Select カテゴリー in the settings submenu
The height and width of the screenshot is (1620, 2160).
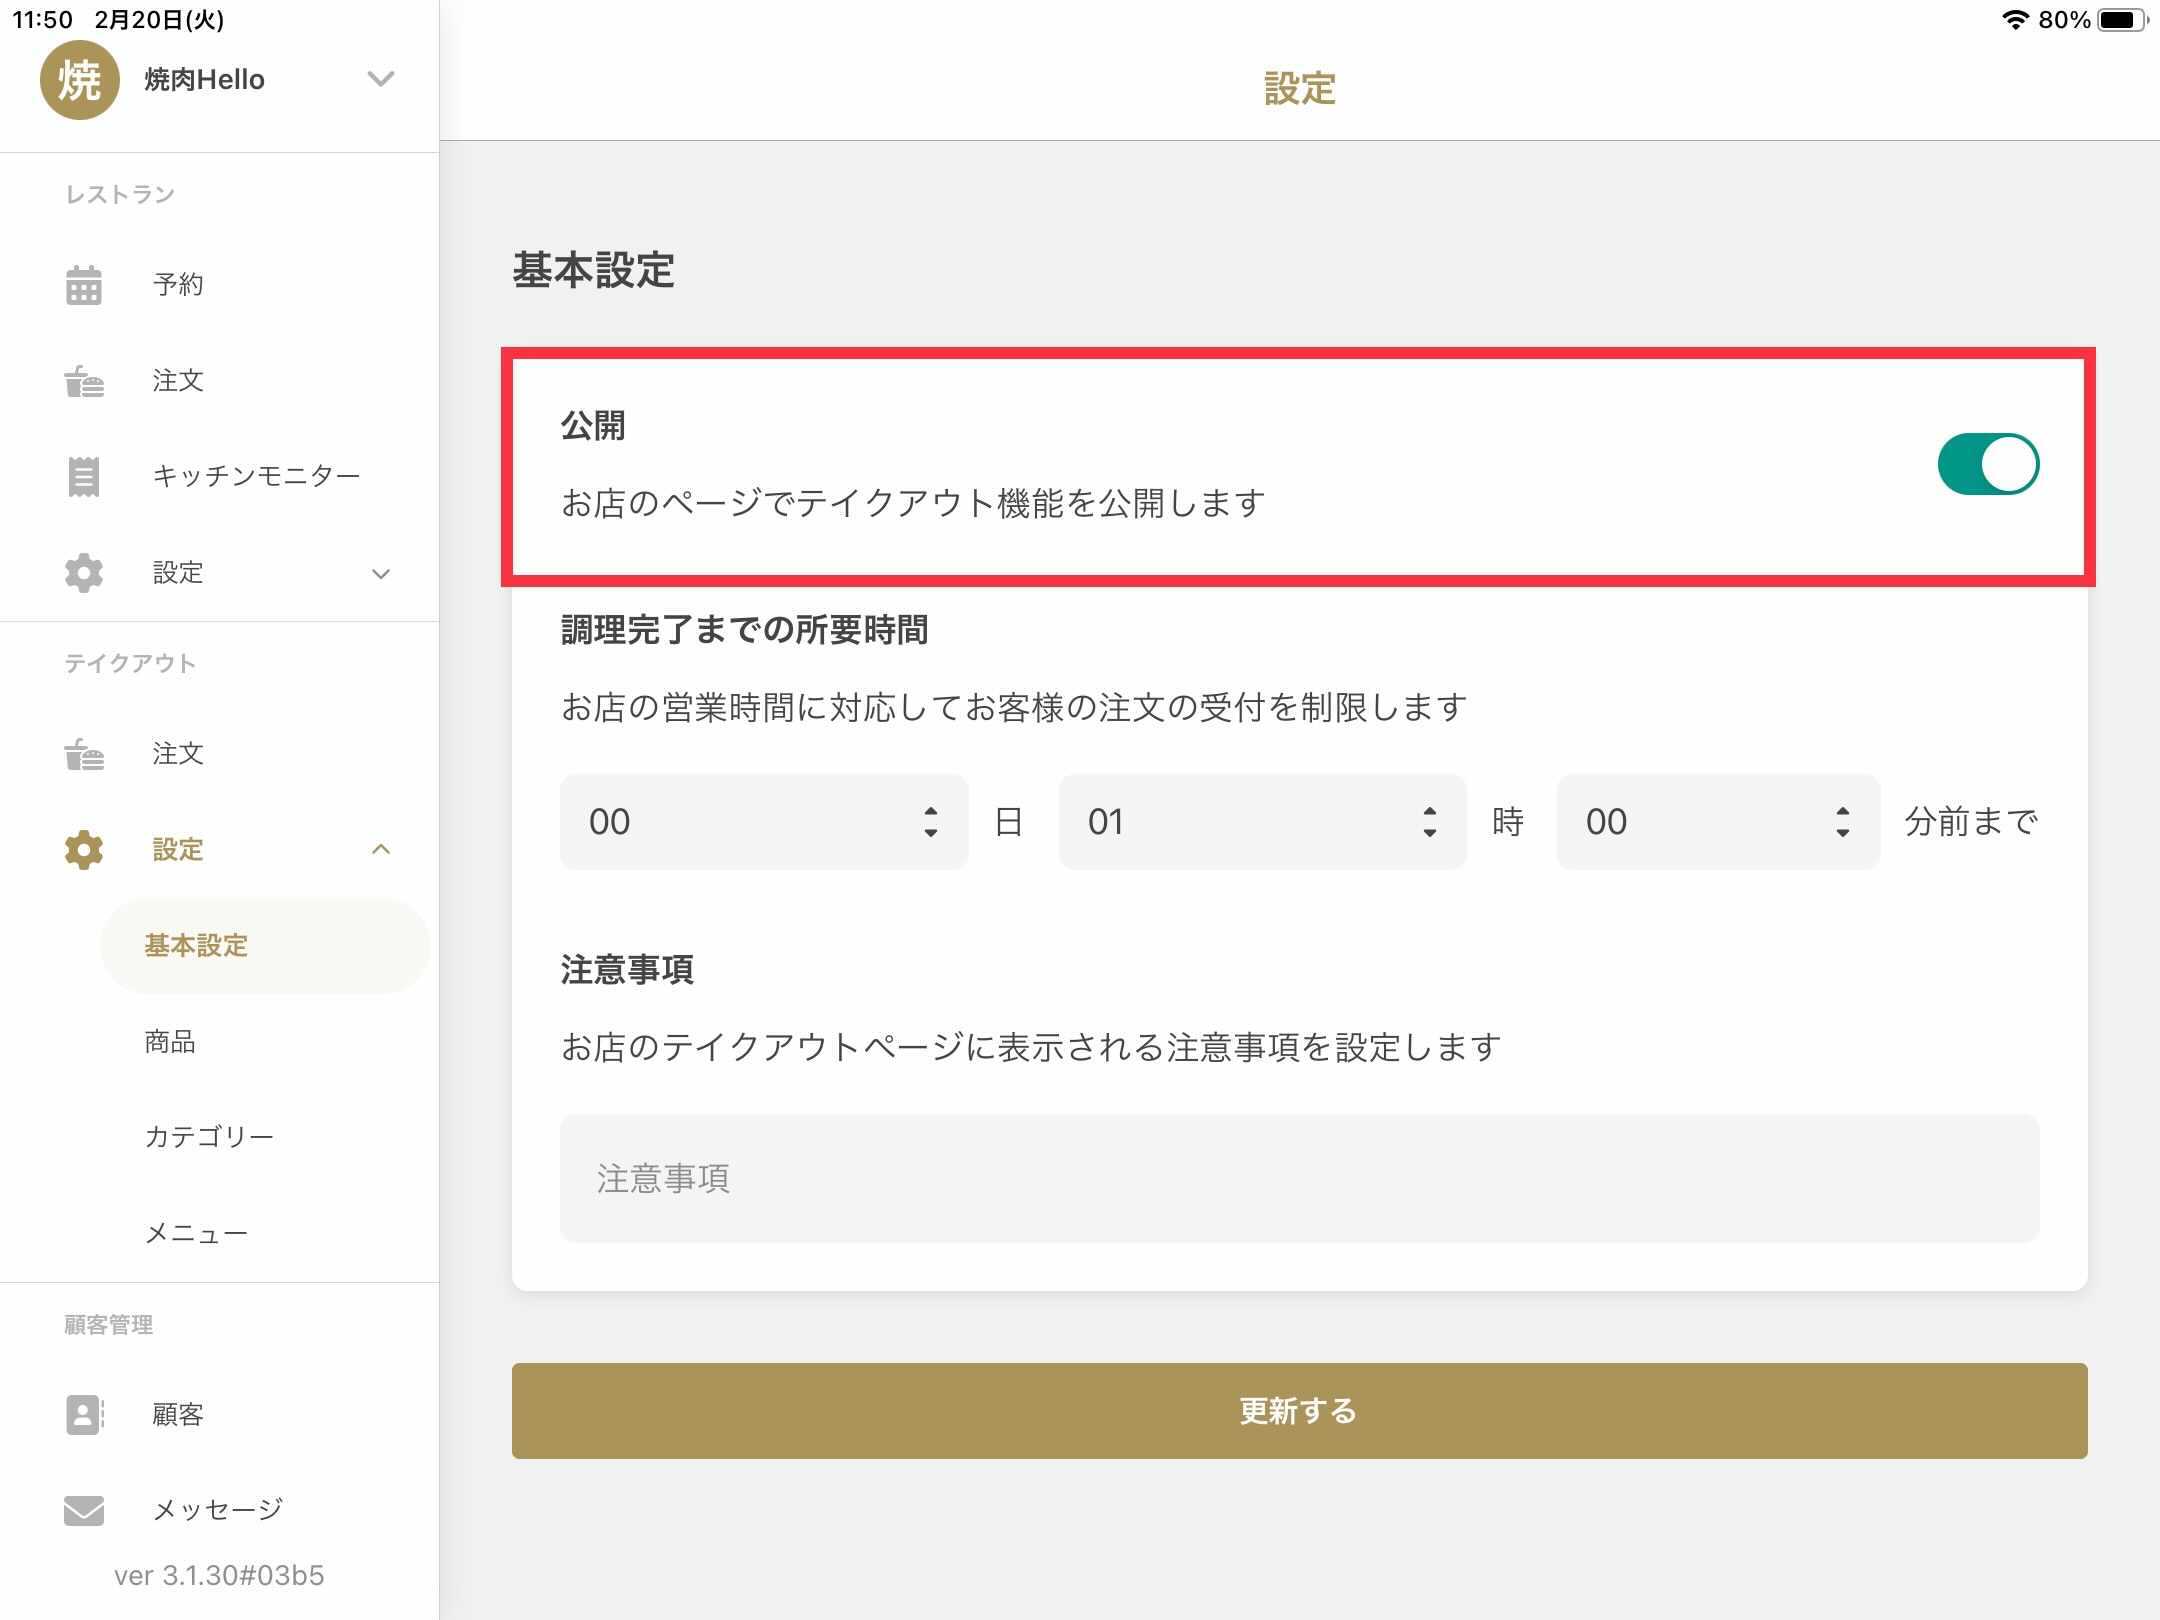[209, 1137]
